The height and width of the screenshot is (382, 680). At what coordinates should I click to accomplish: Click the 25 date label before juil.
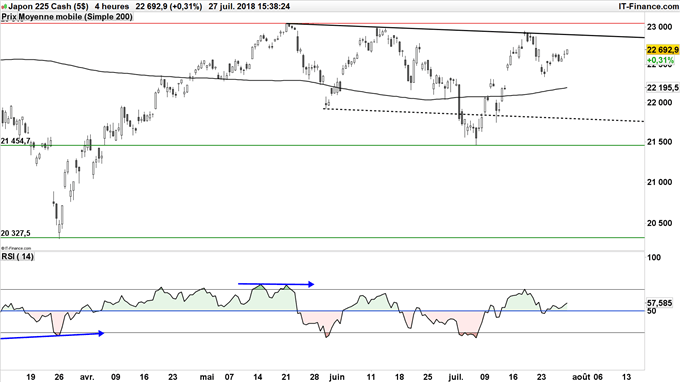[x=428, y=377]
